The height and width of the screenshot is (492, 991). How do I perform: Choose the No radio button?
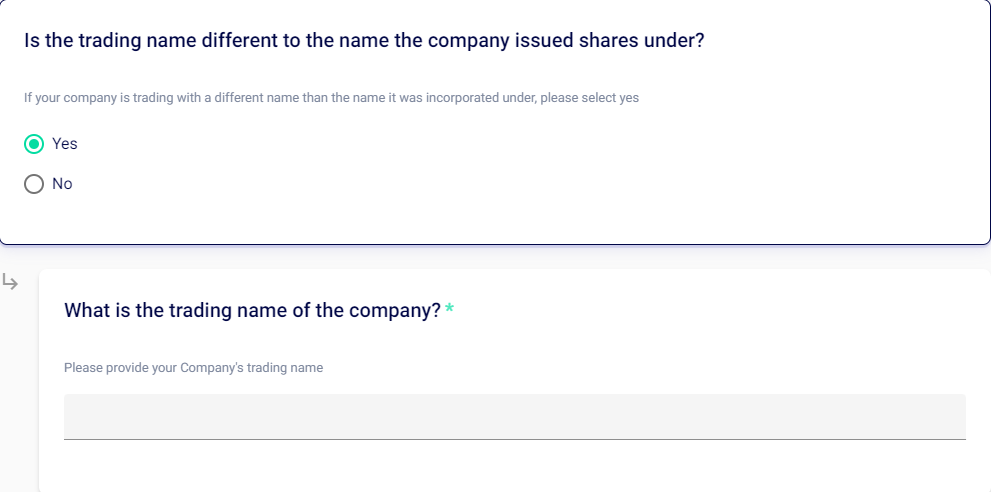pyautogui.click(x=34, y=184)
